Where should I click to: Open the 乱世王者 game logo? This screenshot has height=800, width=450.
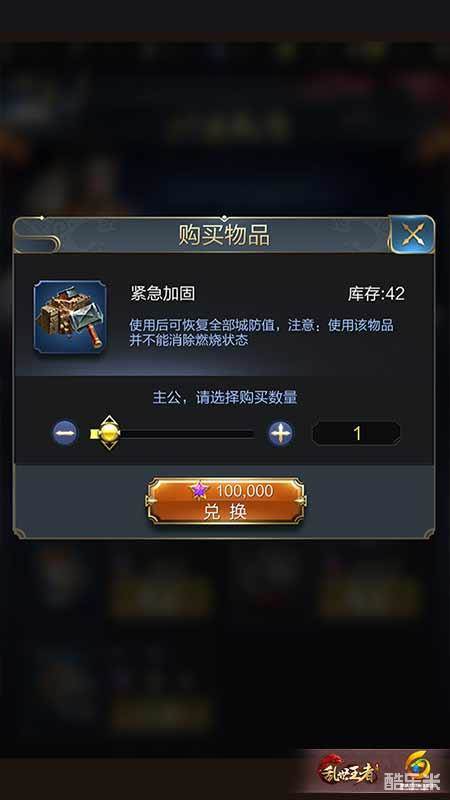pyautogui.click(x=349, y=771)
